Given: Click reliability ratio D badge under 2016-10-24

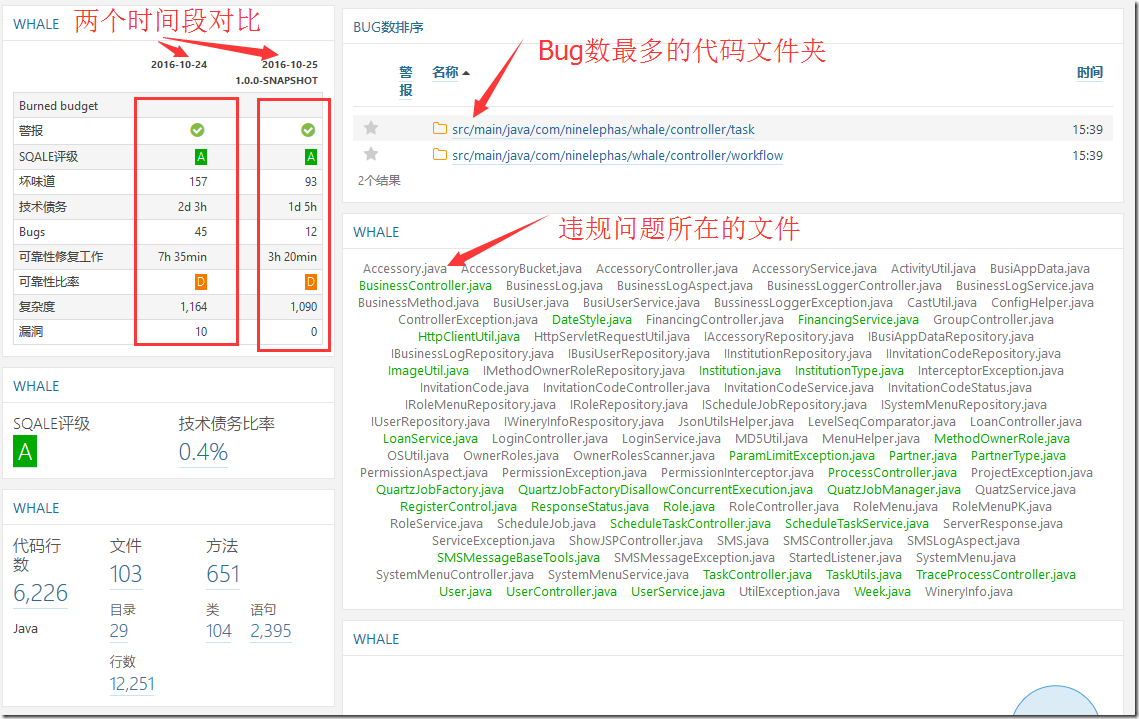Looking at the screenshot, I should pyautogui.click(x=201, y=281).
